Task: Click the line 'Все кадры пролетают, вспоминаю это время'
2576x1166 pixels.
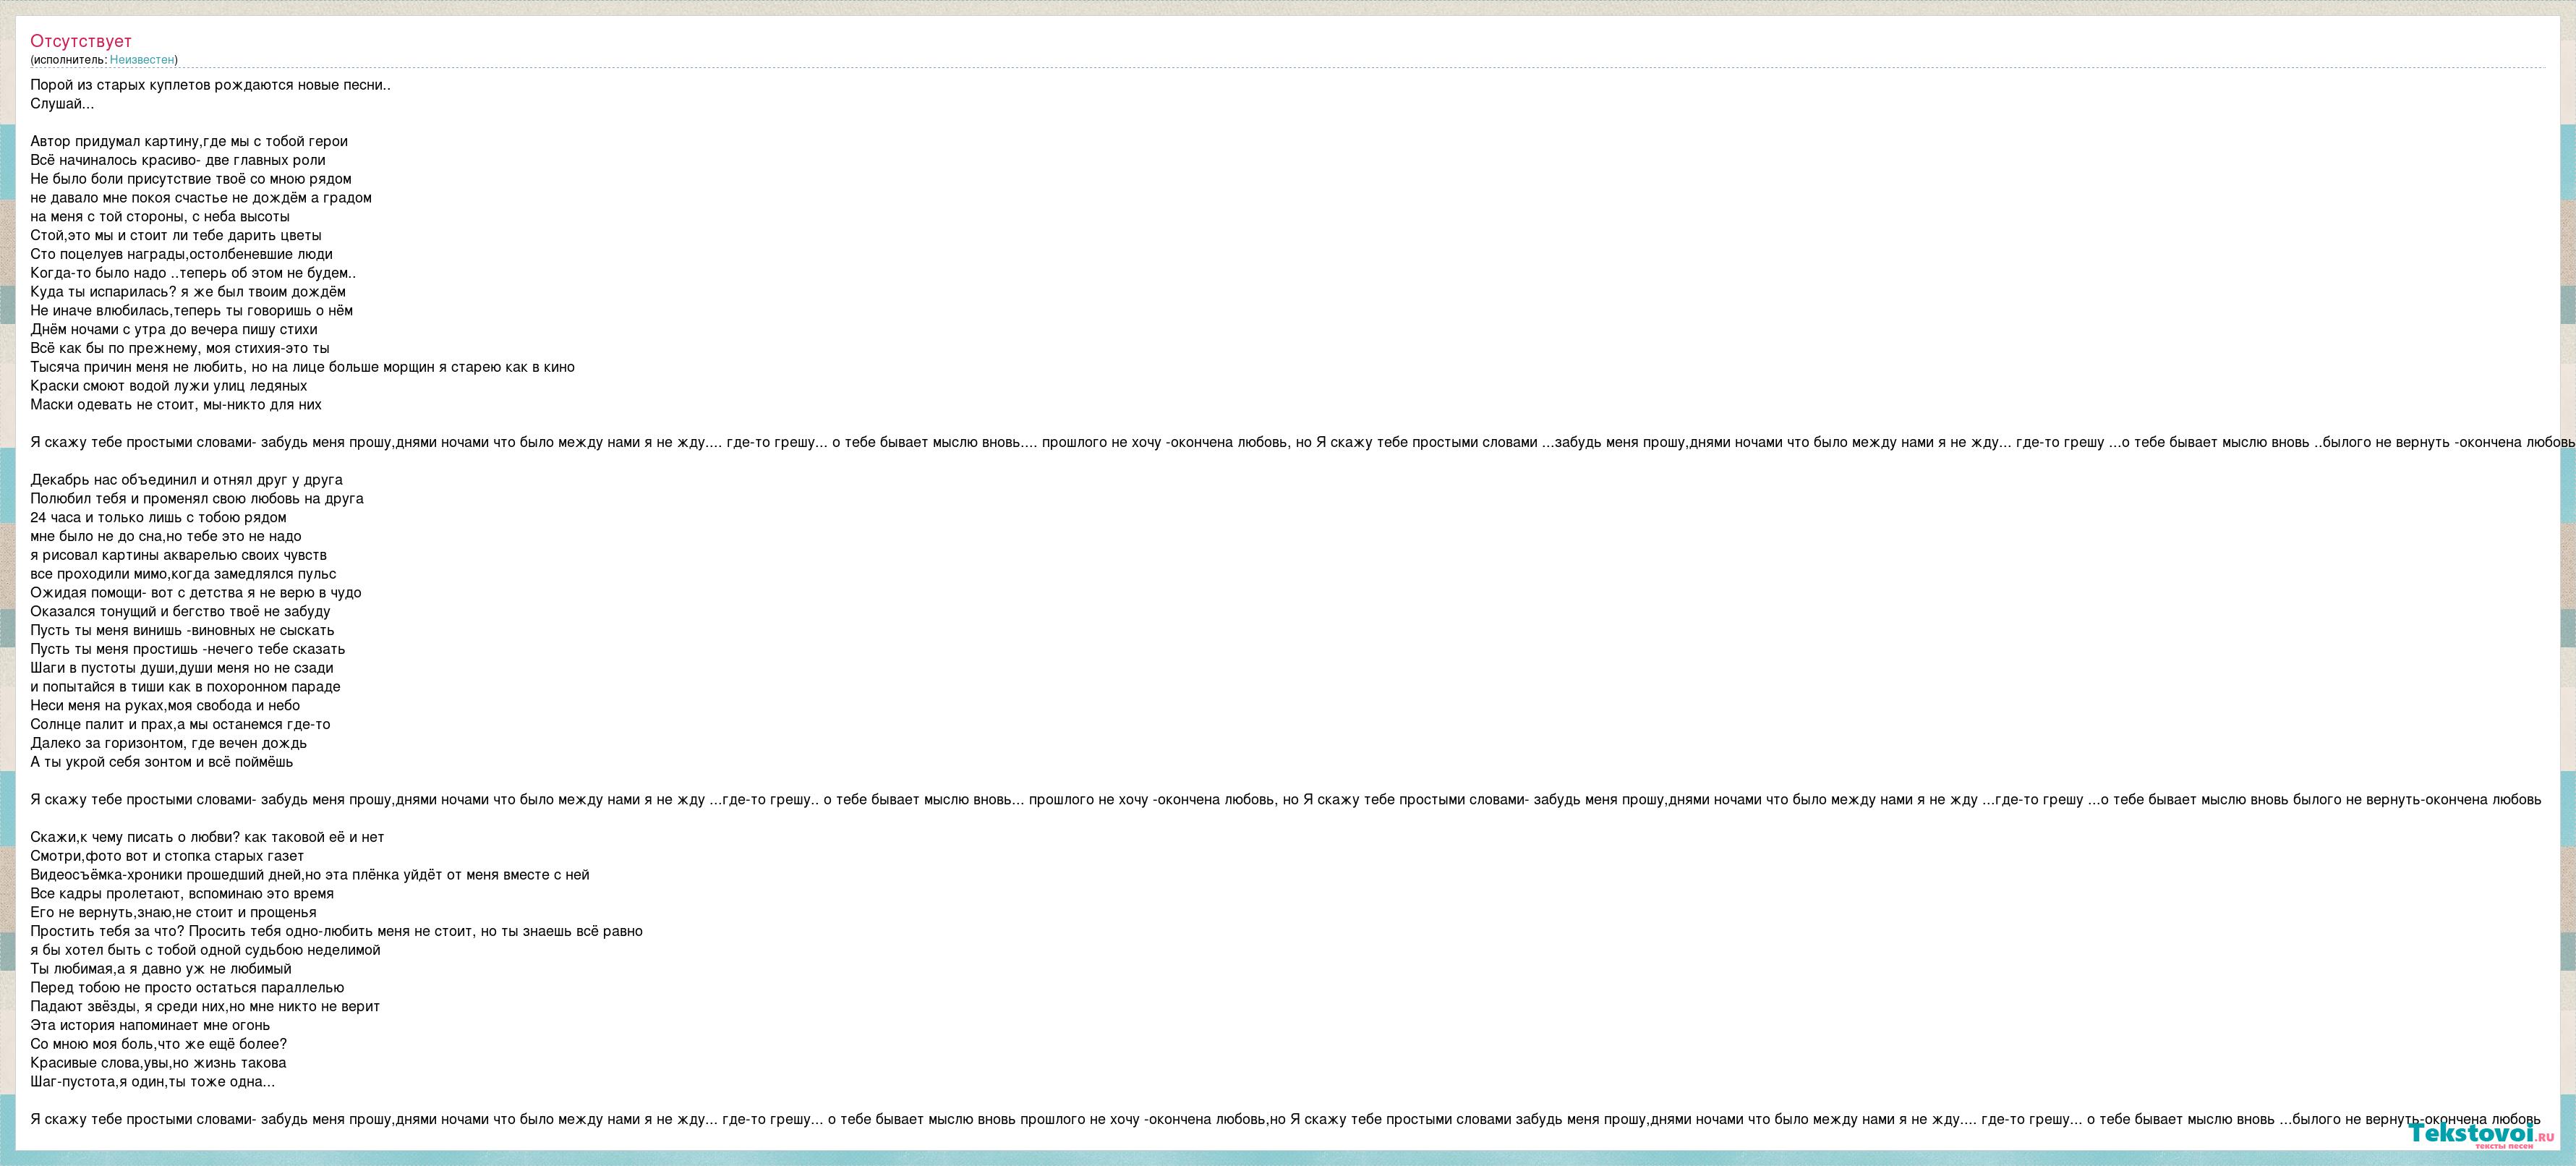Action: click(x=182, y=894)
